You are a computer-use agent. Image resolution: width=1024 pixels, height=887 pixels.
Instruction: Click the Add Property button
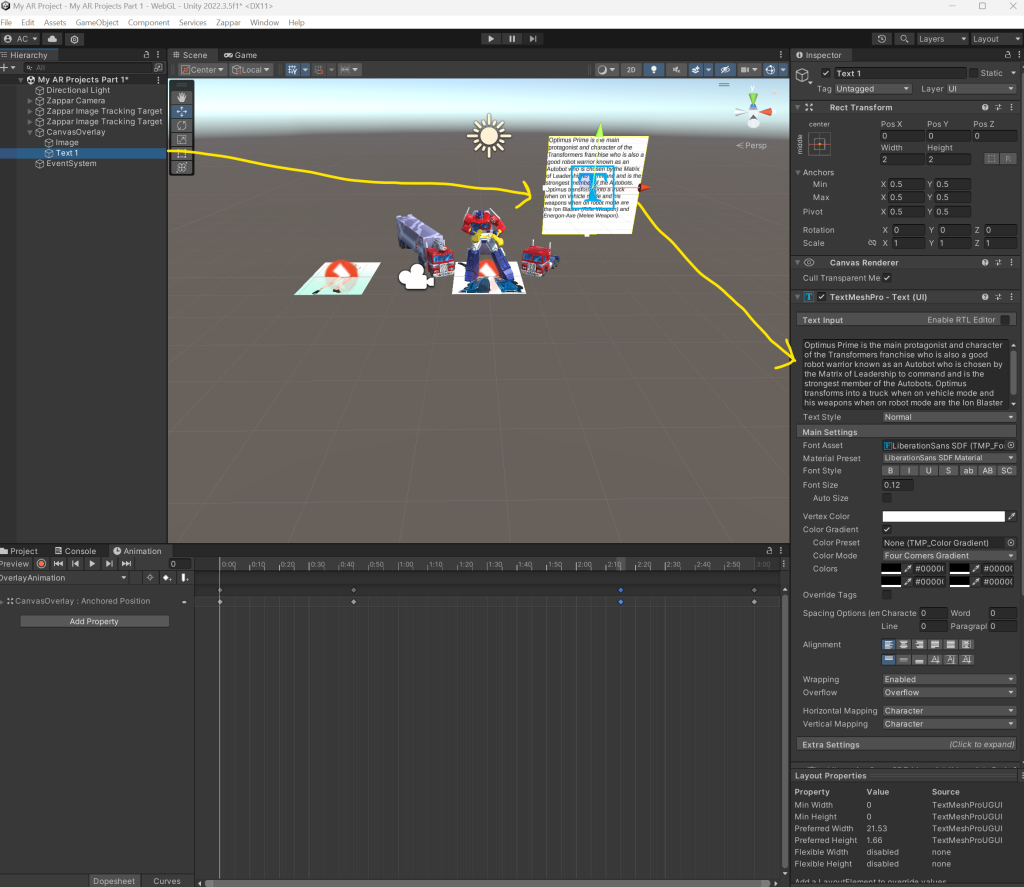[94, 621]
